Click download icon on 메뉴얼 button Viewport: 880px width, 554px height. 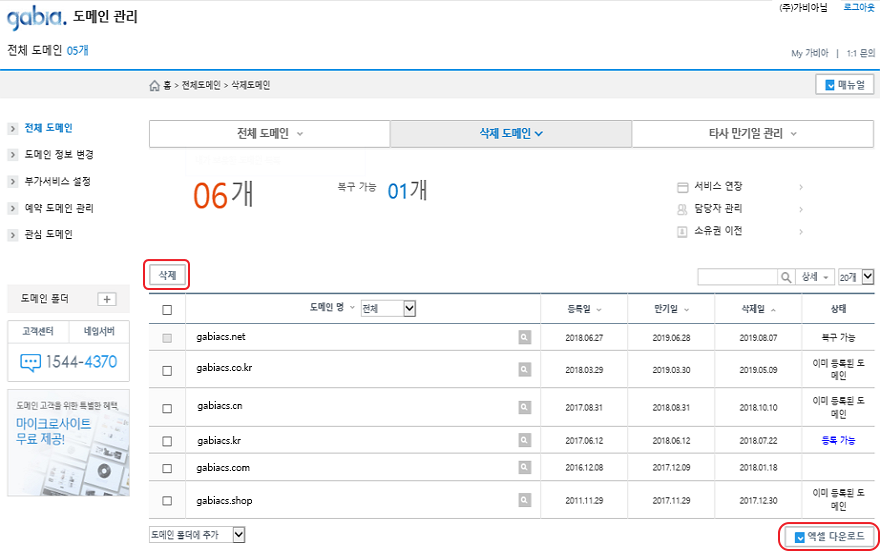[830, 85]
